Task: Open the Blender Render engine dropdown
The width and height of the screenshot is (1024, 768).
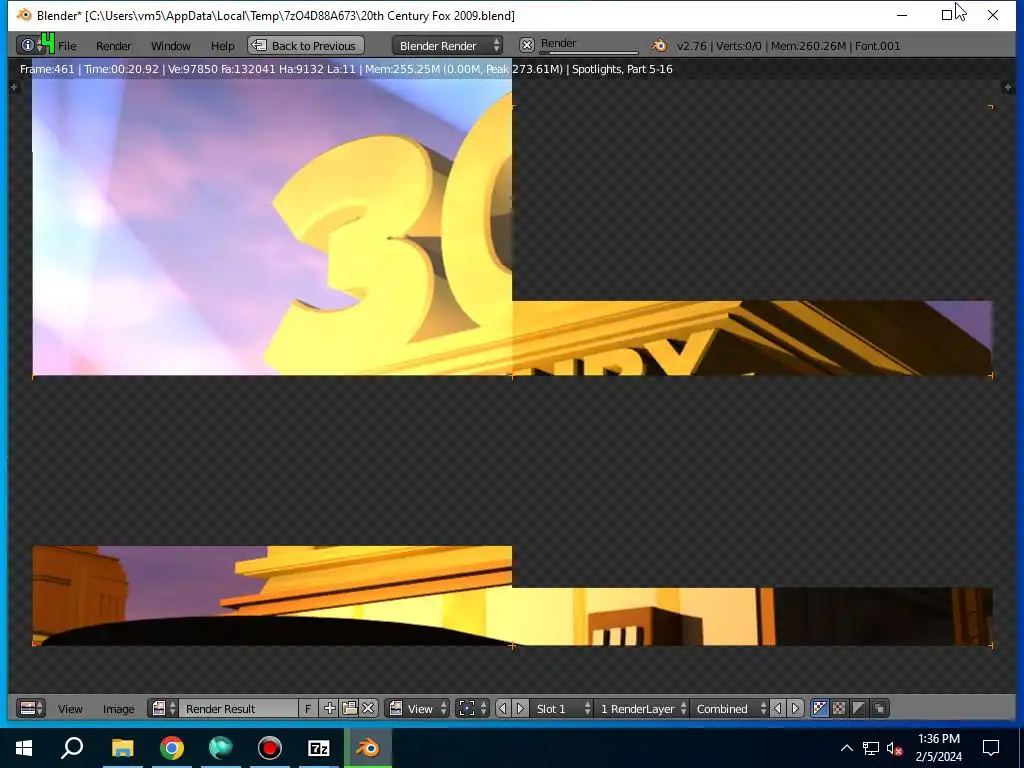Action: (447, 46)
